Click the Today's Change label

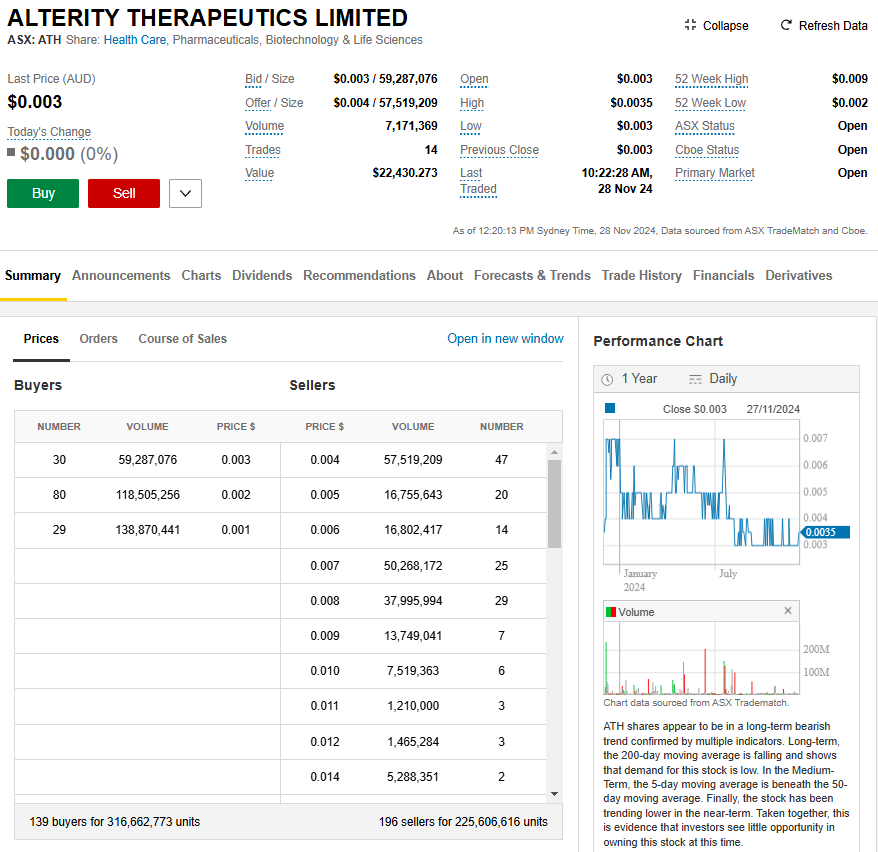click(49, 132)
